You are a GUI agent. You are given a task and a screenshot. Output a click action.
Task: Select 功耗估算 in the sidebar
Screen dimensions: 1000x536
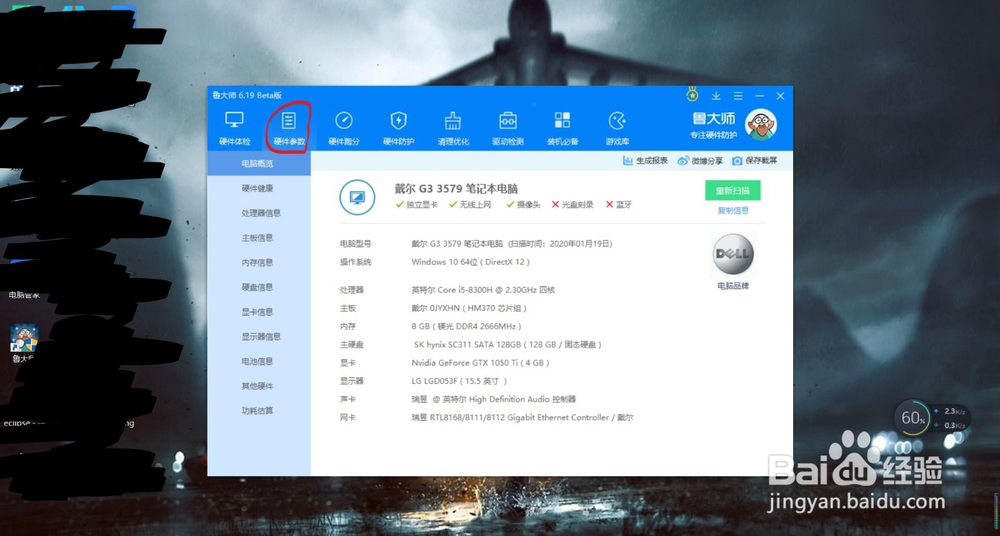(258, 411)
